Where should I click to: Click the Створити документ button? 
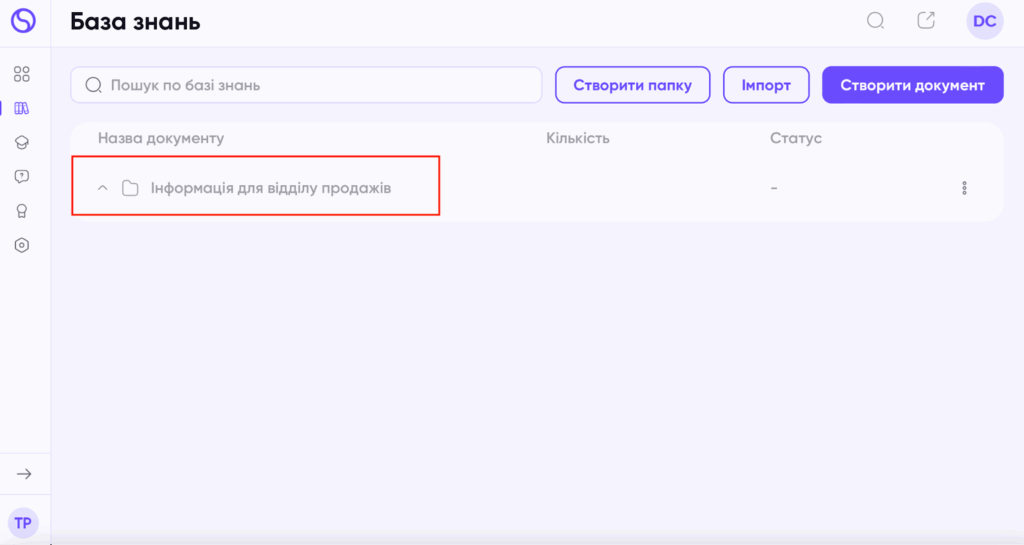[913, 85]
